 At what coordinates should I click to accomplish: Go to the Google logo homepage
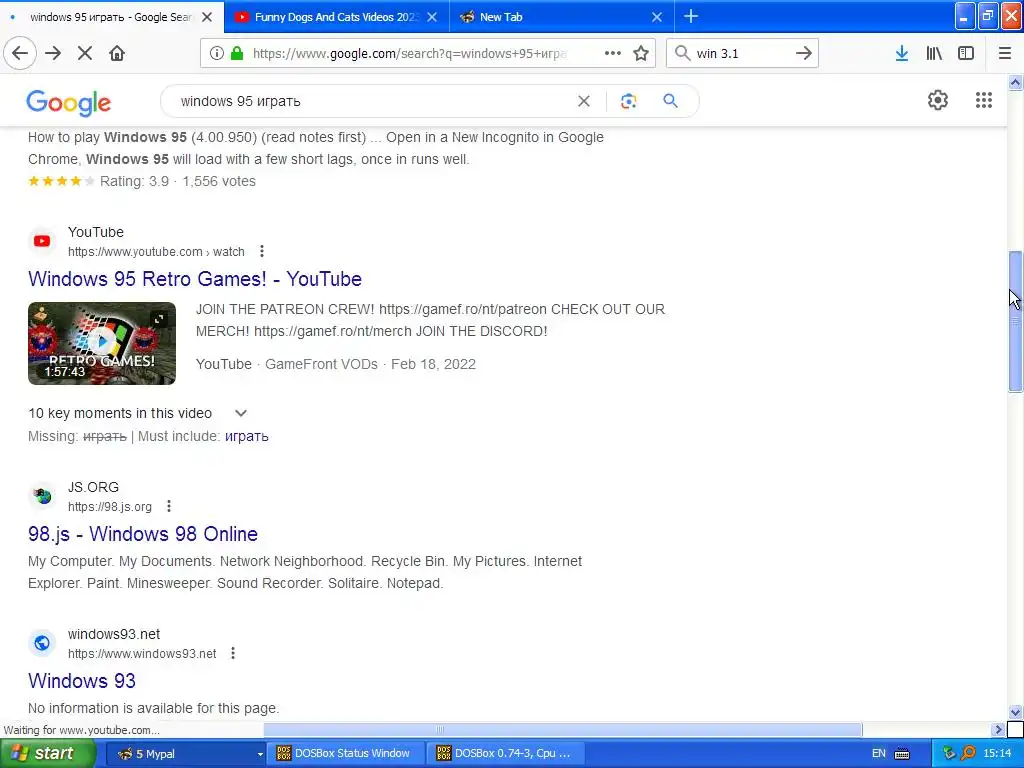(x=69, y=103)
